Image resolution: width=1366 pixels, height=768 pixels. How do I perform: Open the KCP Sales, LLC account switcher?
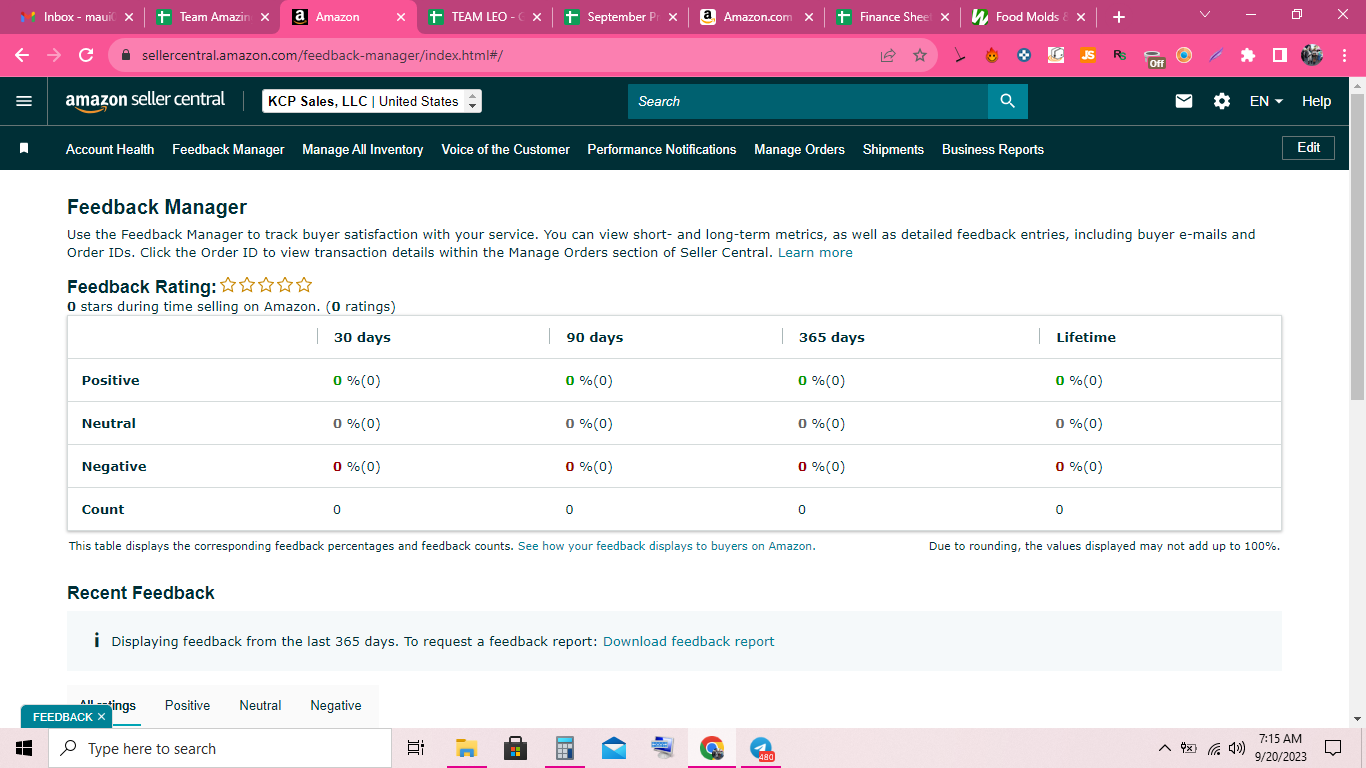click(372, 101)
